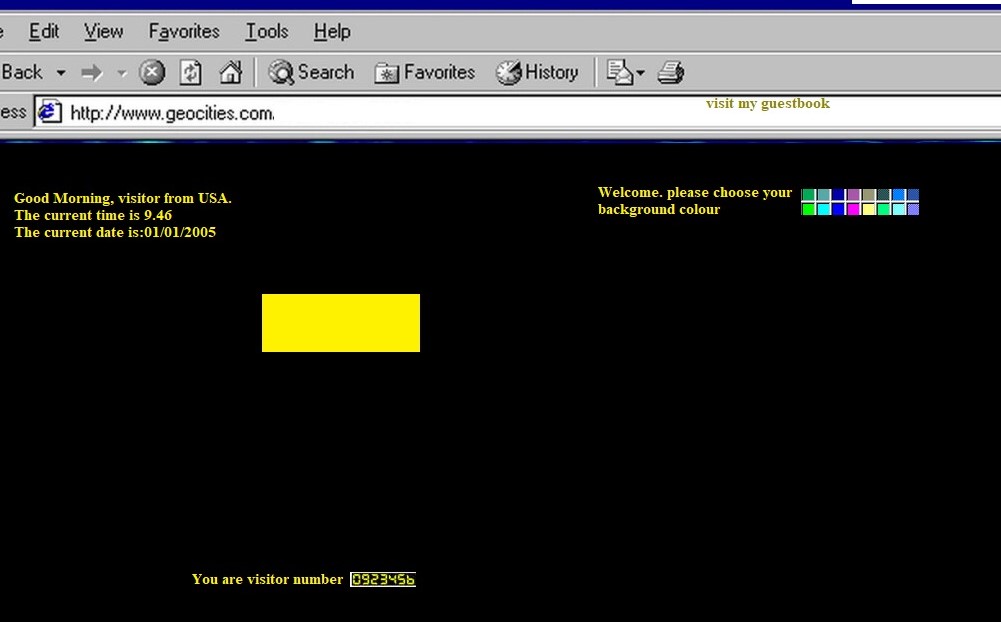This screenshot has width=1001, height=622.
Task: Open the Search pane from toolbar
Action: (x=311, y=72)
